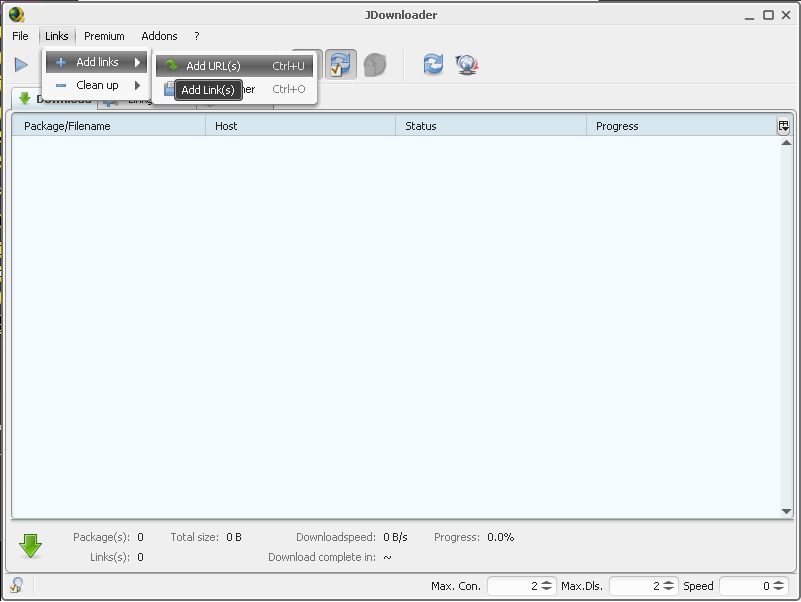Click the globe update toolbar icon

pos(467,65)
